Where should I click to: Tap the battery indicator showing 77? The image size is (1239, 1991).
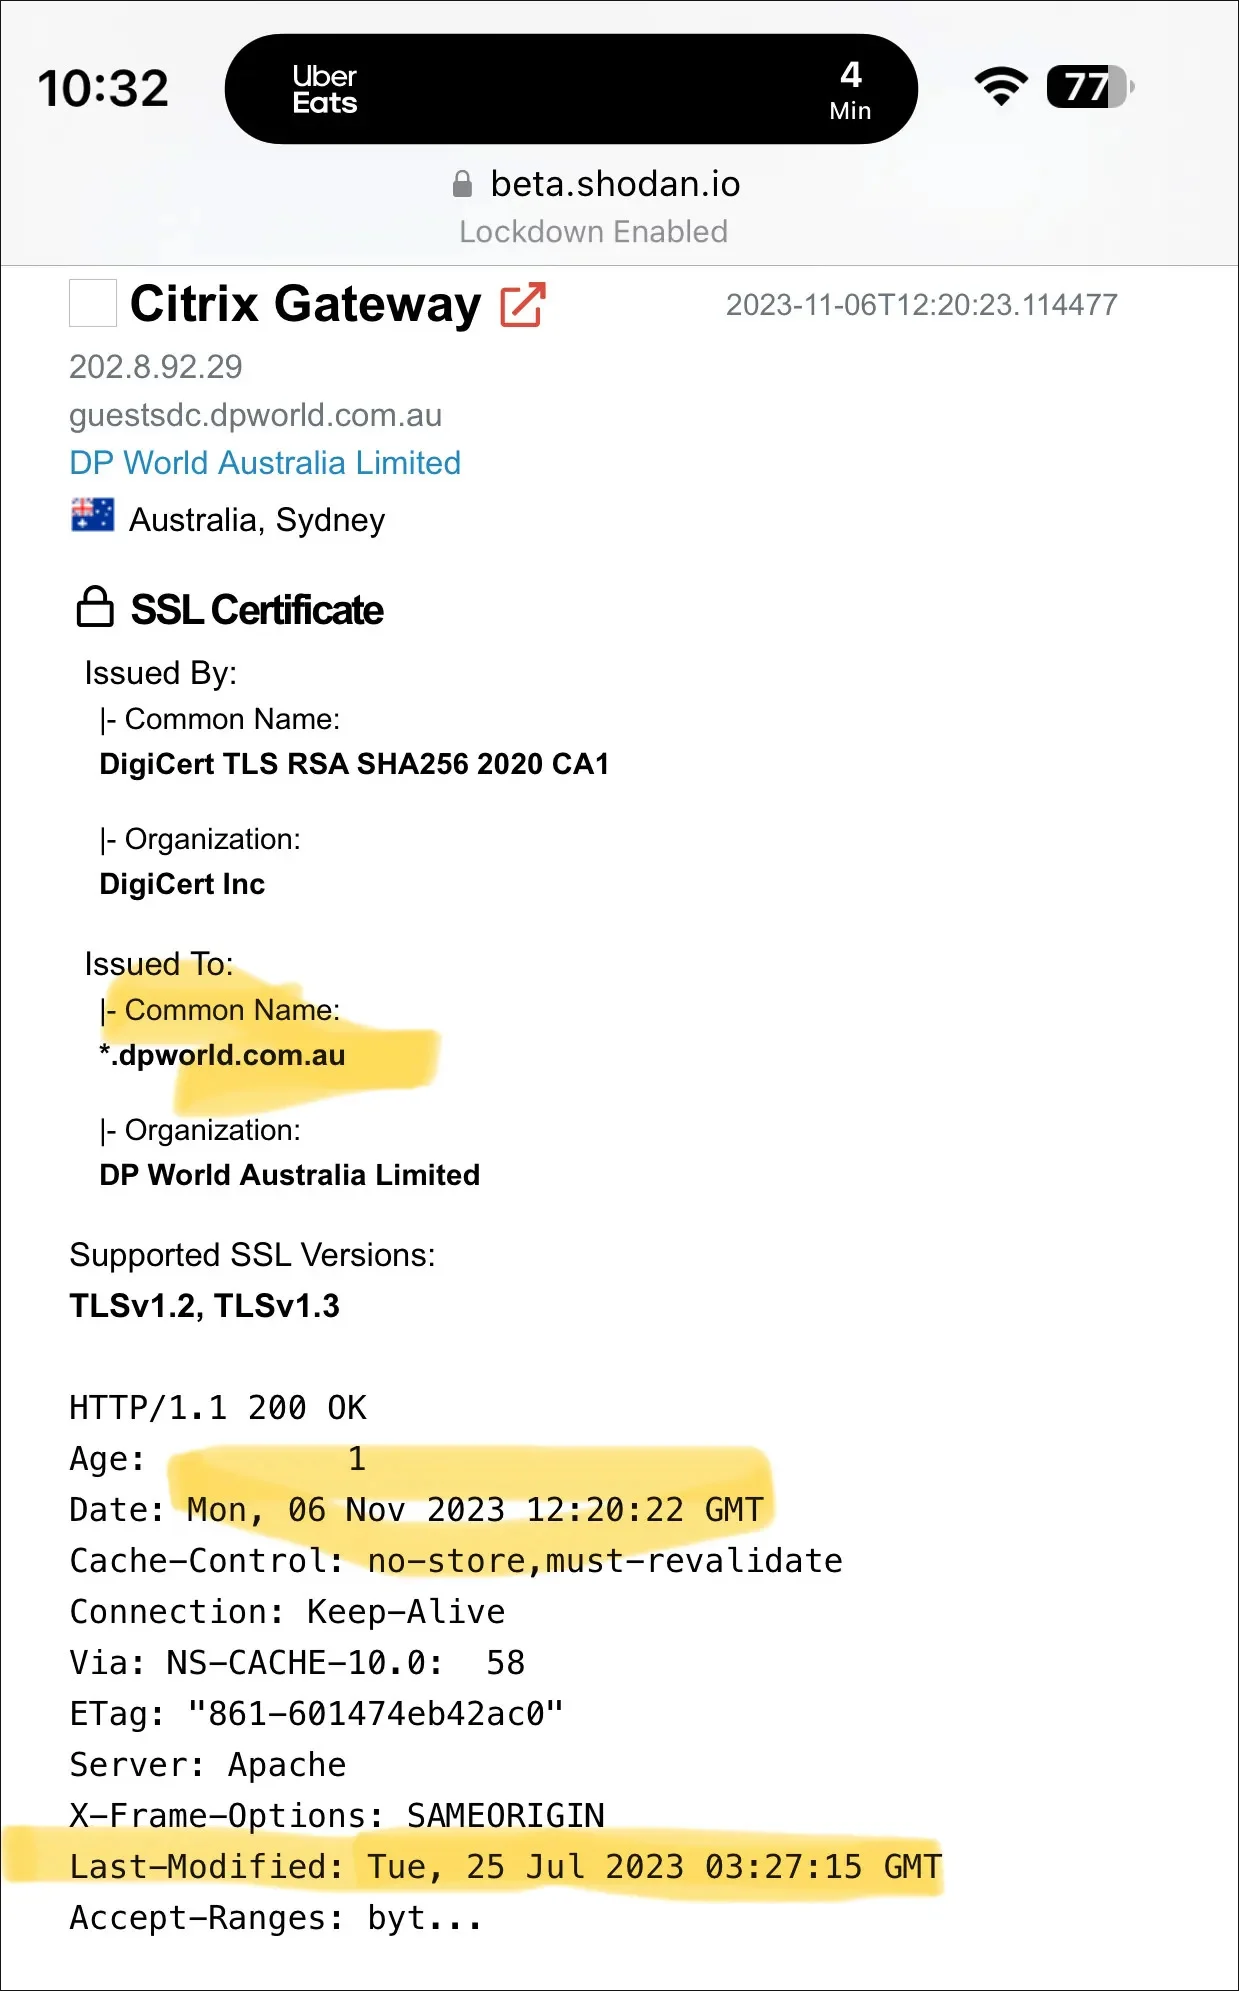point(1088,87)
